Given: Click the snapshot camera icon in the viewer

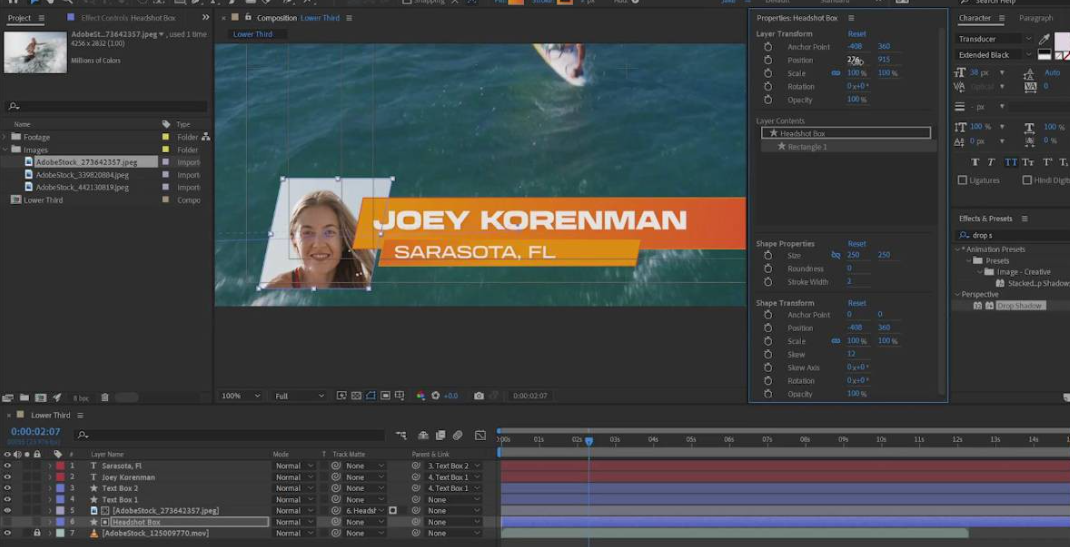Looking at the screenshot, I should pos(479,396).
